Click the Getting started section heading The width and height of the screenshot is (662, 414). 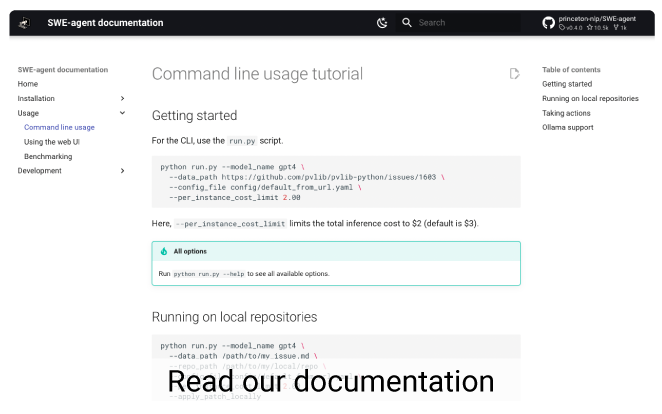tap(194, 116)
